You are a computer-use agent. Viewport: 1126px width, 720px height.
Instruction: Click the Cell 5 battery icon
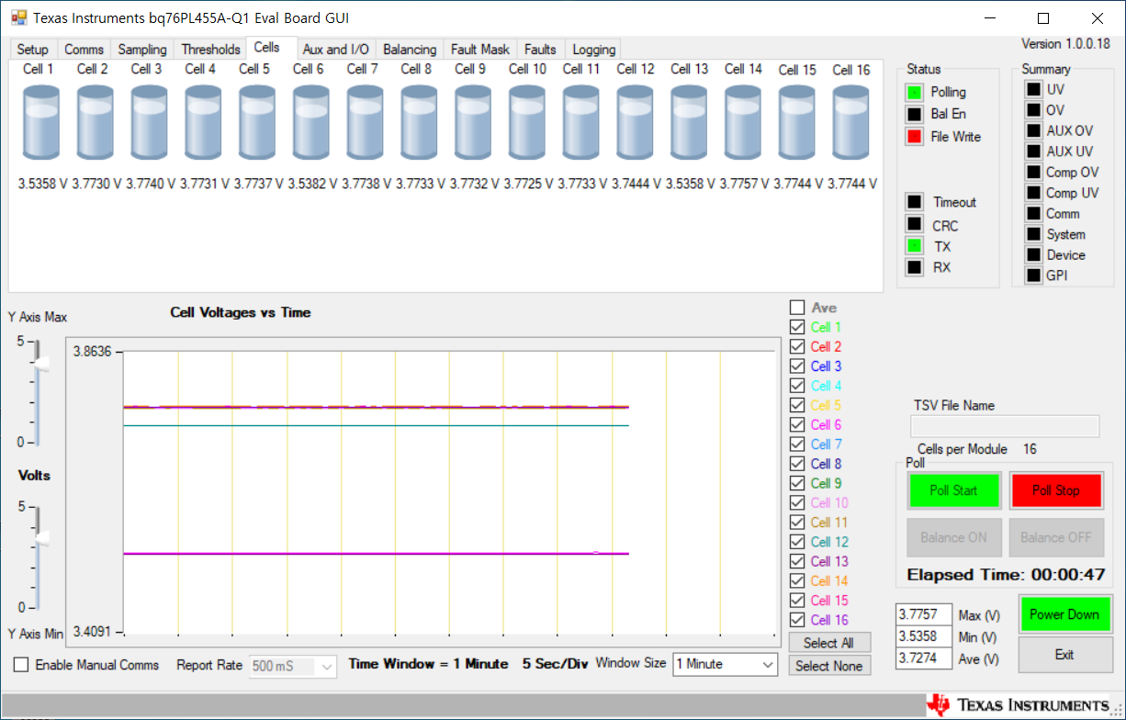pyautogui.click(x=257, y=123)
